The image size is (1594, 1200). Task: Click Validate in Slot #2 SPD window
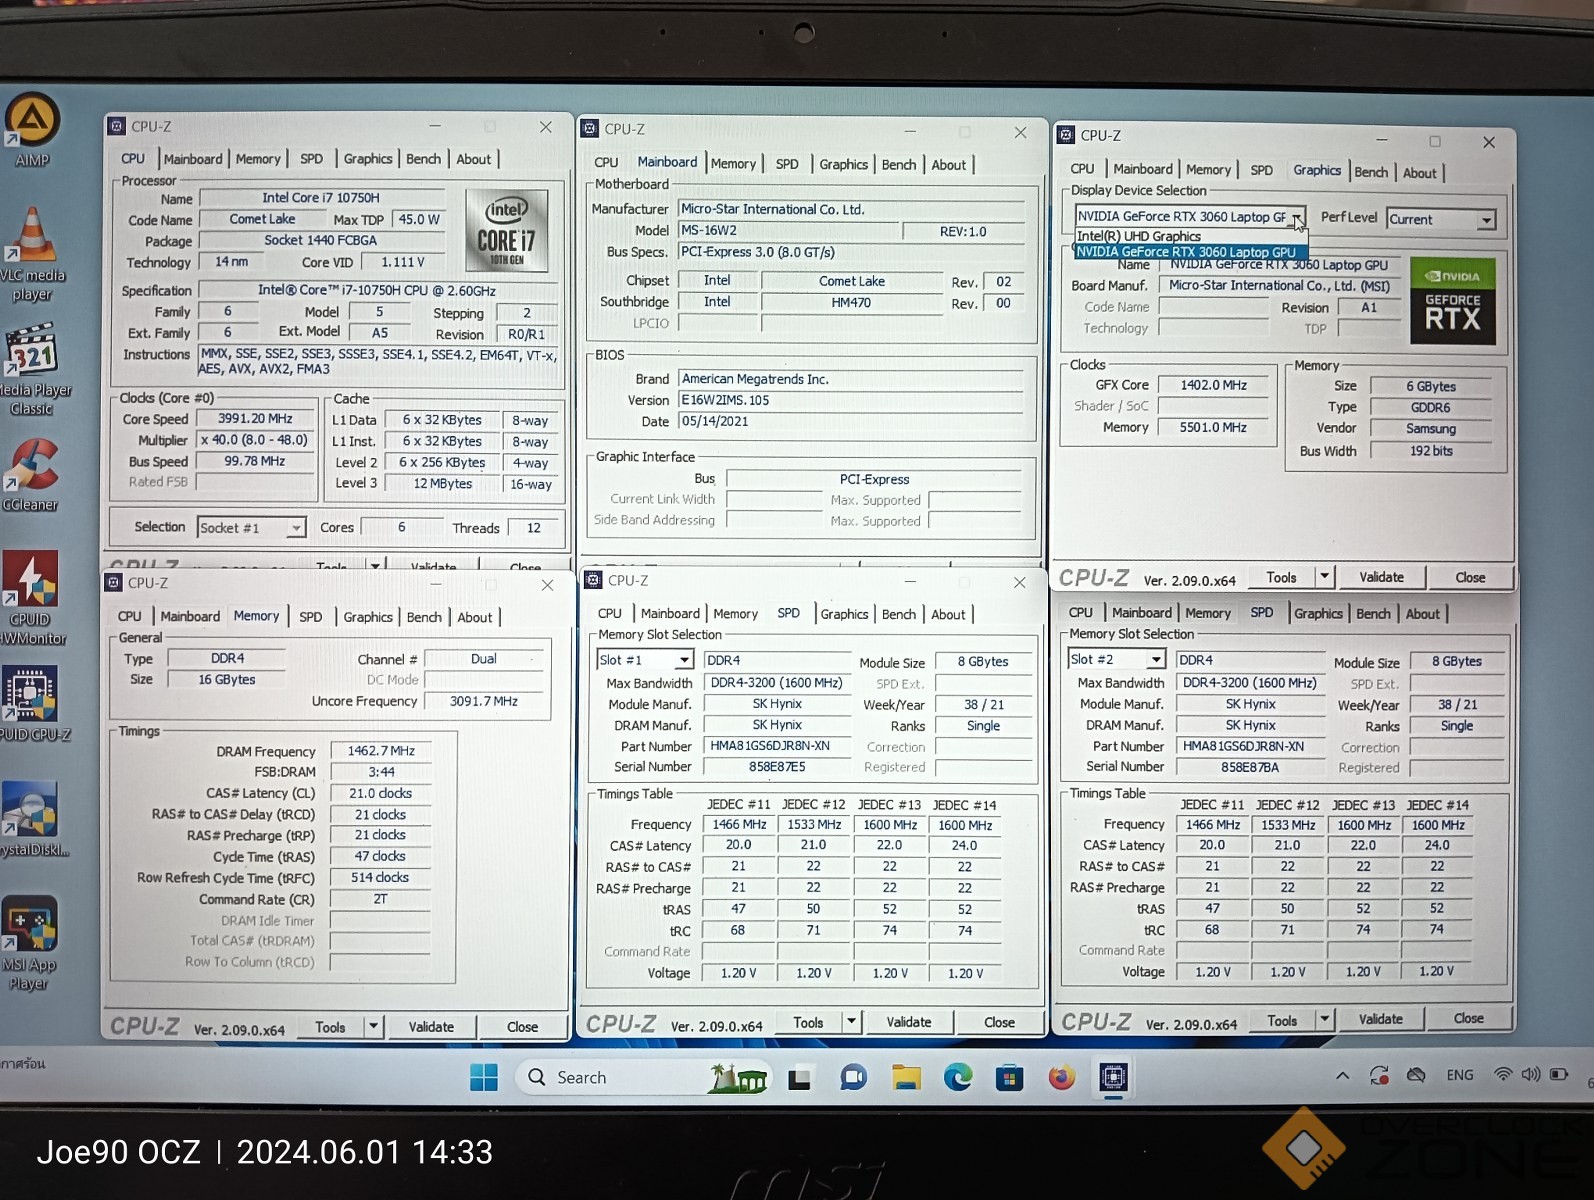tap(1380, 1019)
